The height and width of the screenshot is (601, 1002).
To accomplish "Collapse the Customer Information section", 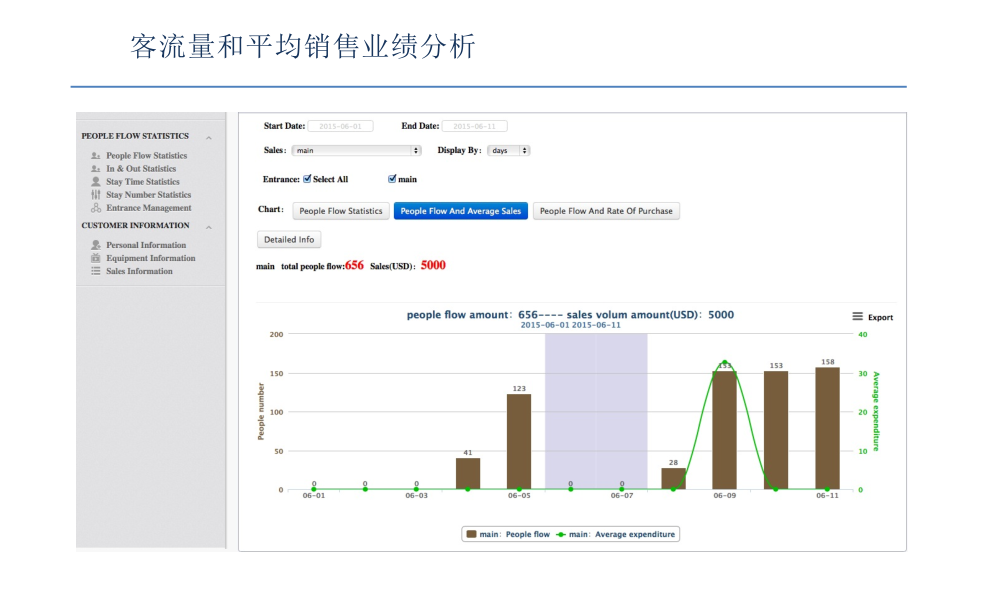I will pyautogui.click(x=209, y=227).
